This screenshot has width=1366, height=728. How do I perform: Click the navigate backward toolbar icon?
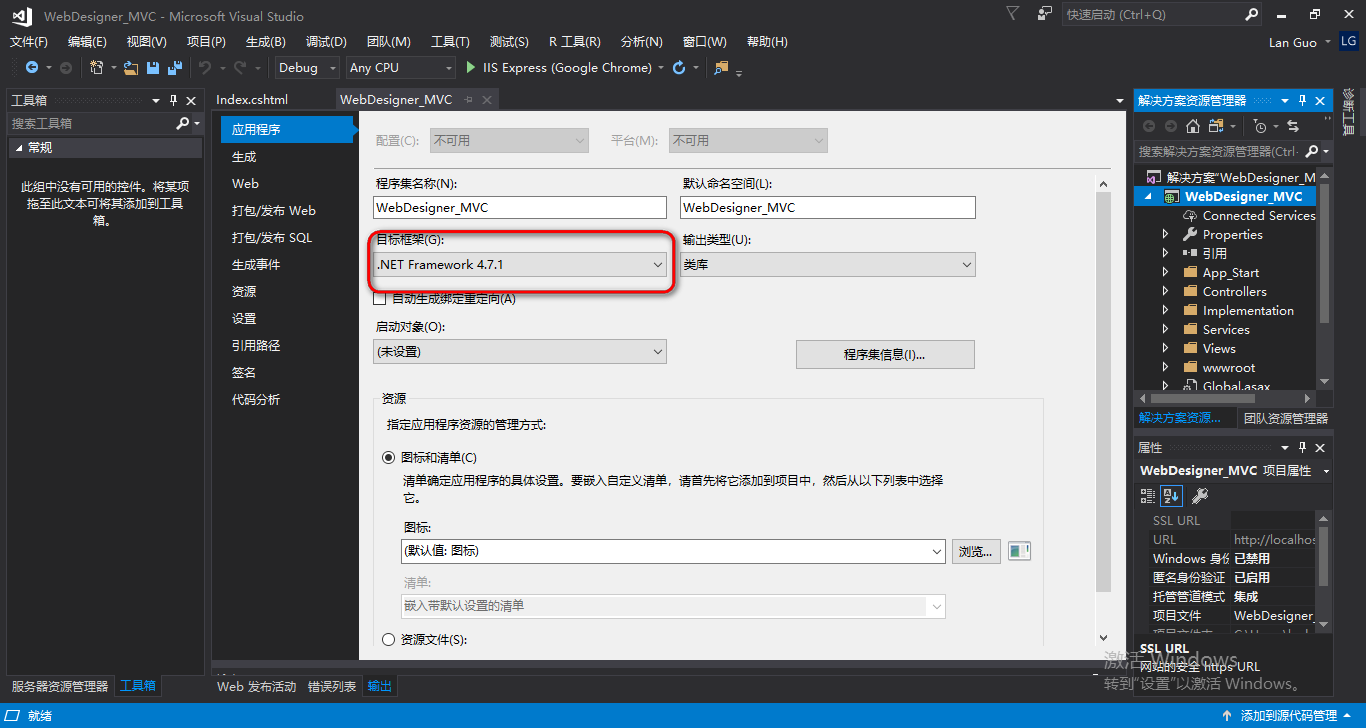(x=32, y=68)
